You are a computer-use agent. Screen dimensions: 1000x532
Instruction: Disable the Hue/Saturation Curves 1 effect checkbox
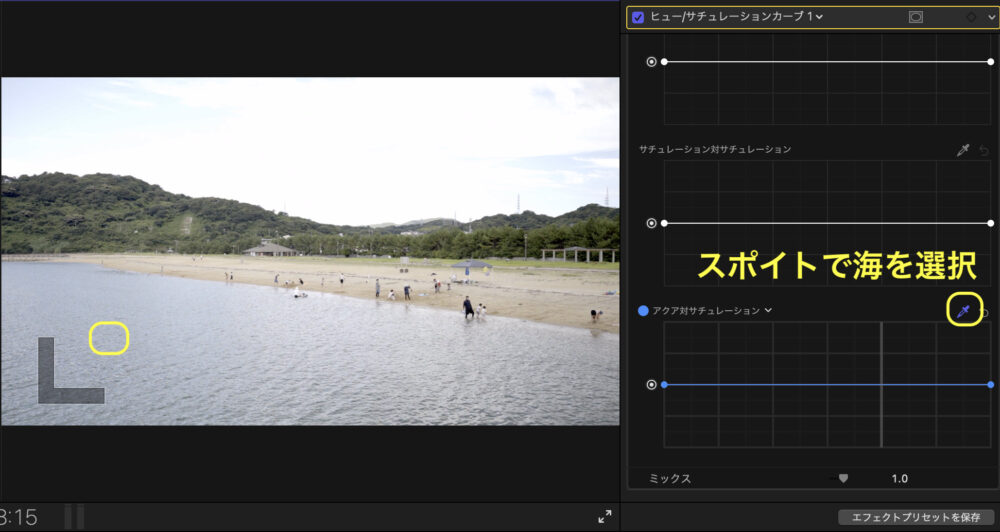638,17
